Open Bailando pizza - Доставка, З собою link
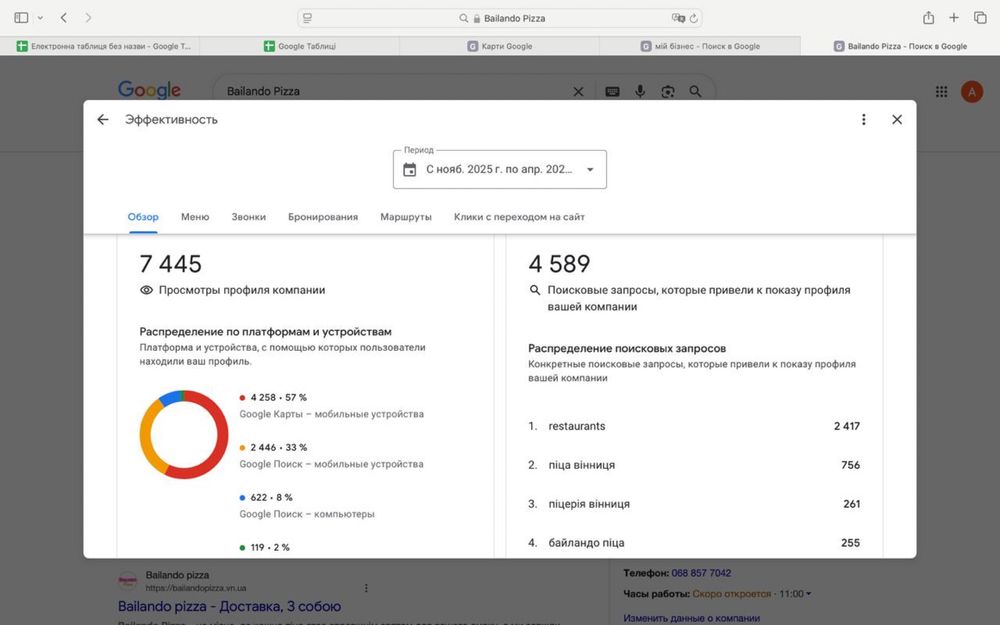This screenshot has height=625, width=1000. (230, 606)
